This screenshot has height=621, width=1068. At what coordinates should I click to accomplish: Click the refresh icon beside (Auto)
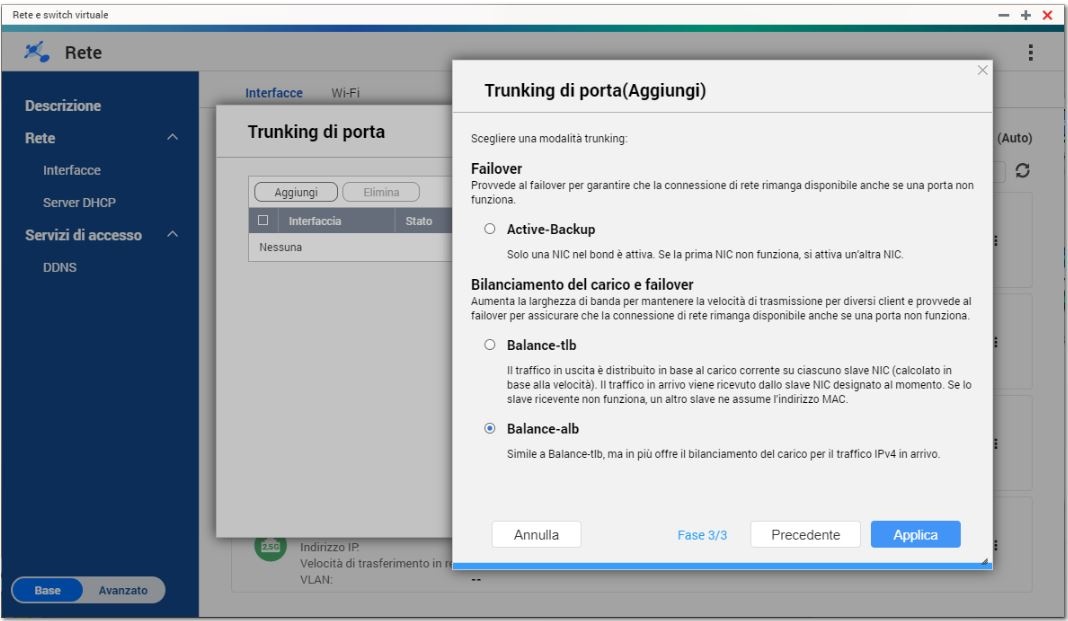pos(1022,171)
